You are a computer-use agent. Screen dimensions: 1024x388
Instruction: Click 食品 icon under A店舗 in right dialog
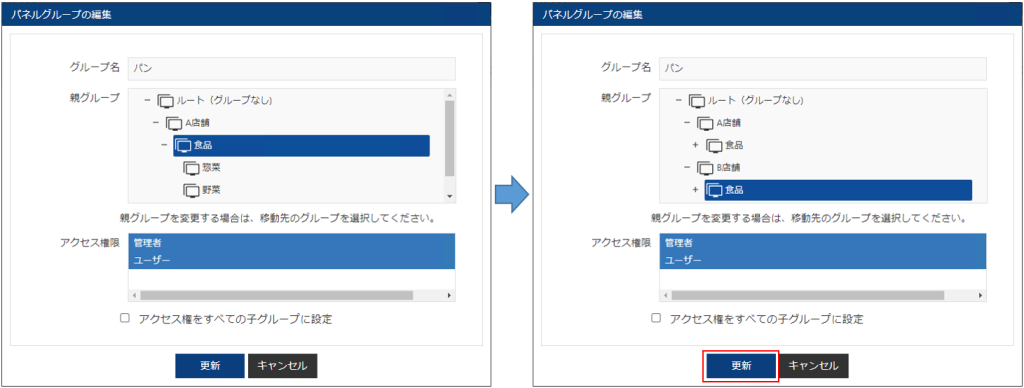(x=715, y=146)
